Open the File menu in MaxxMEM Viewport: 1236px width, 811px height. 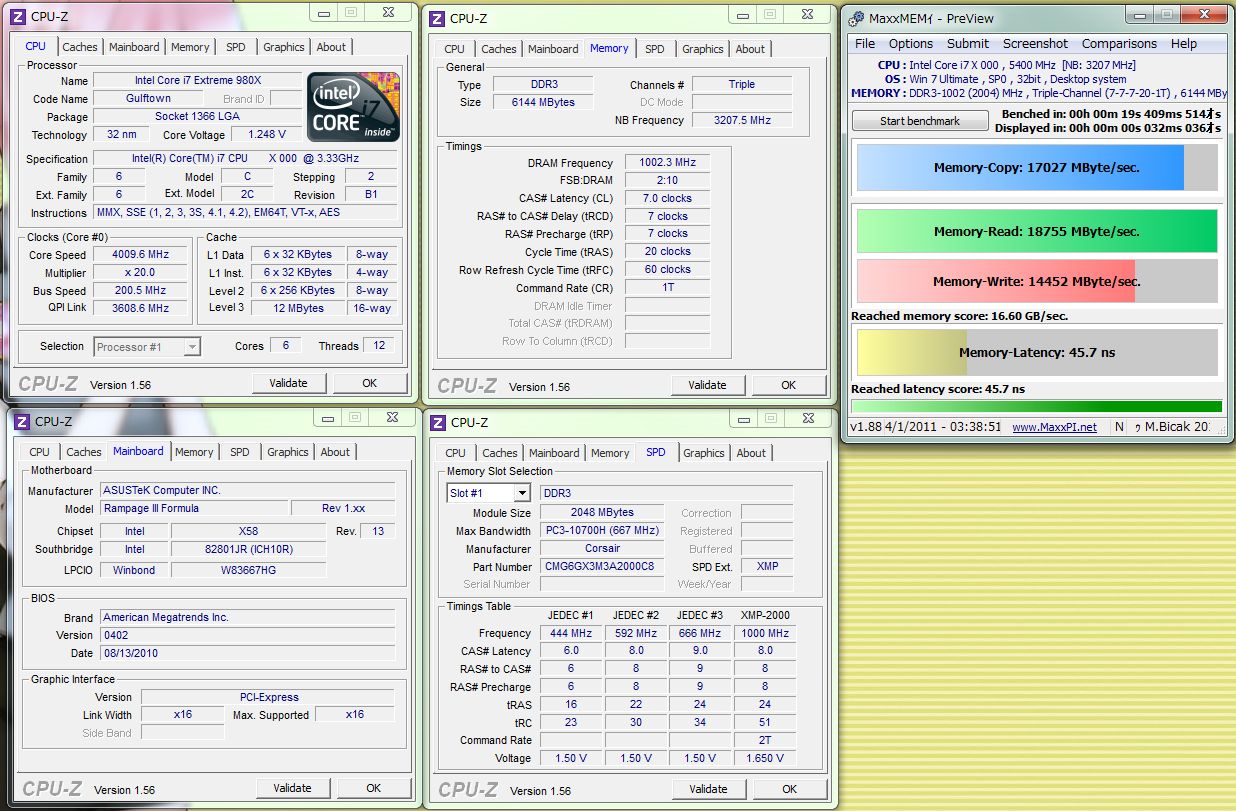coord(865,44)
